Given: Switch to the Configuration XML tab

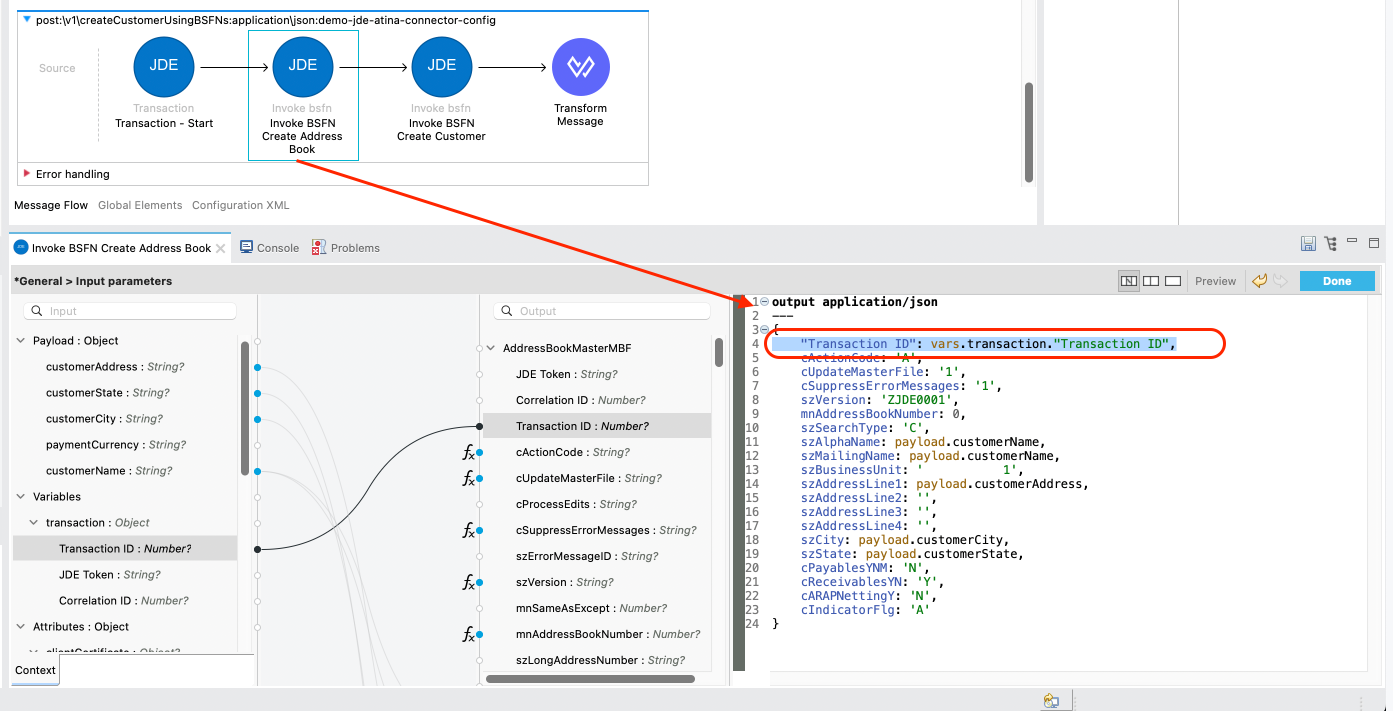Looking at the screenshot, I should pyautogui.click(x=240, y=205).
